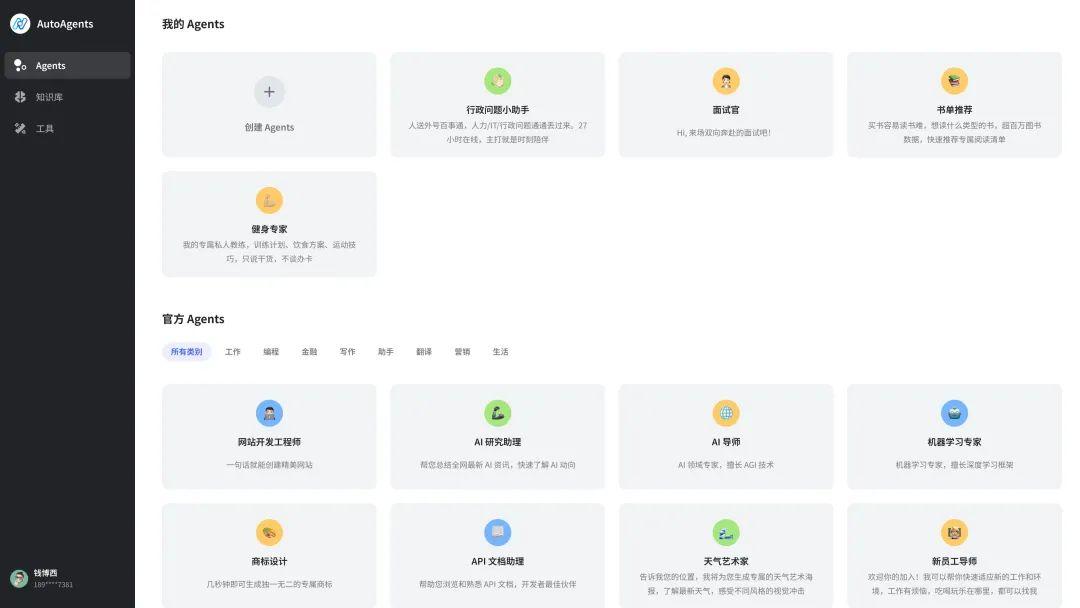
Task: Open 知识库 via its sidebar icon
Action: point(18,97)
